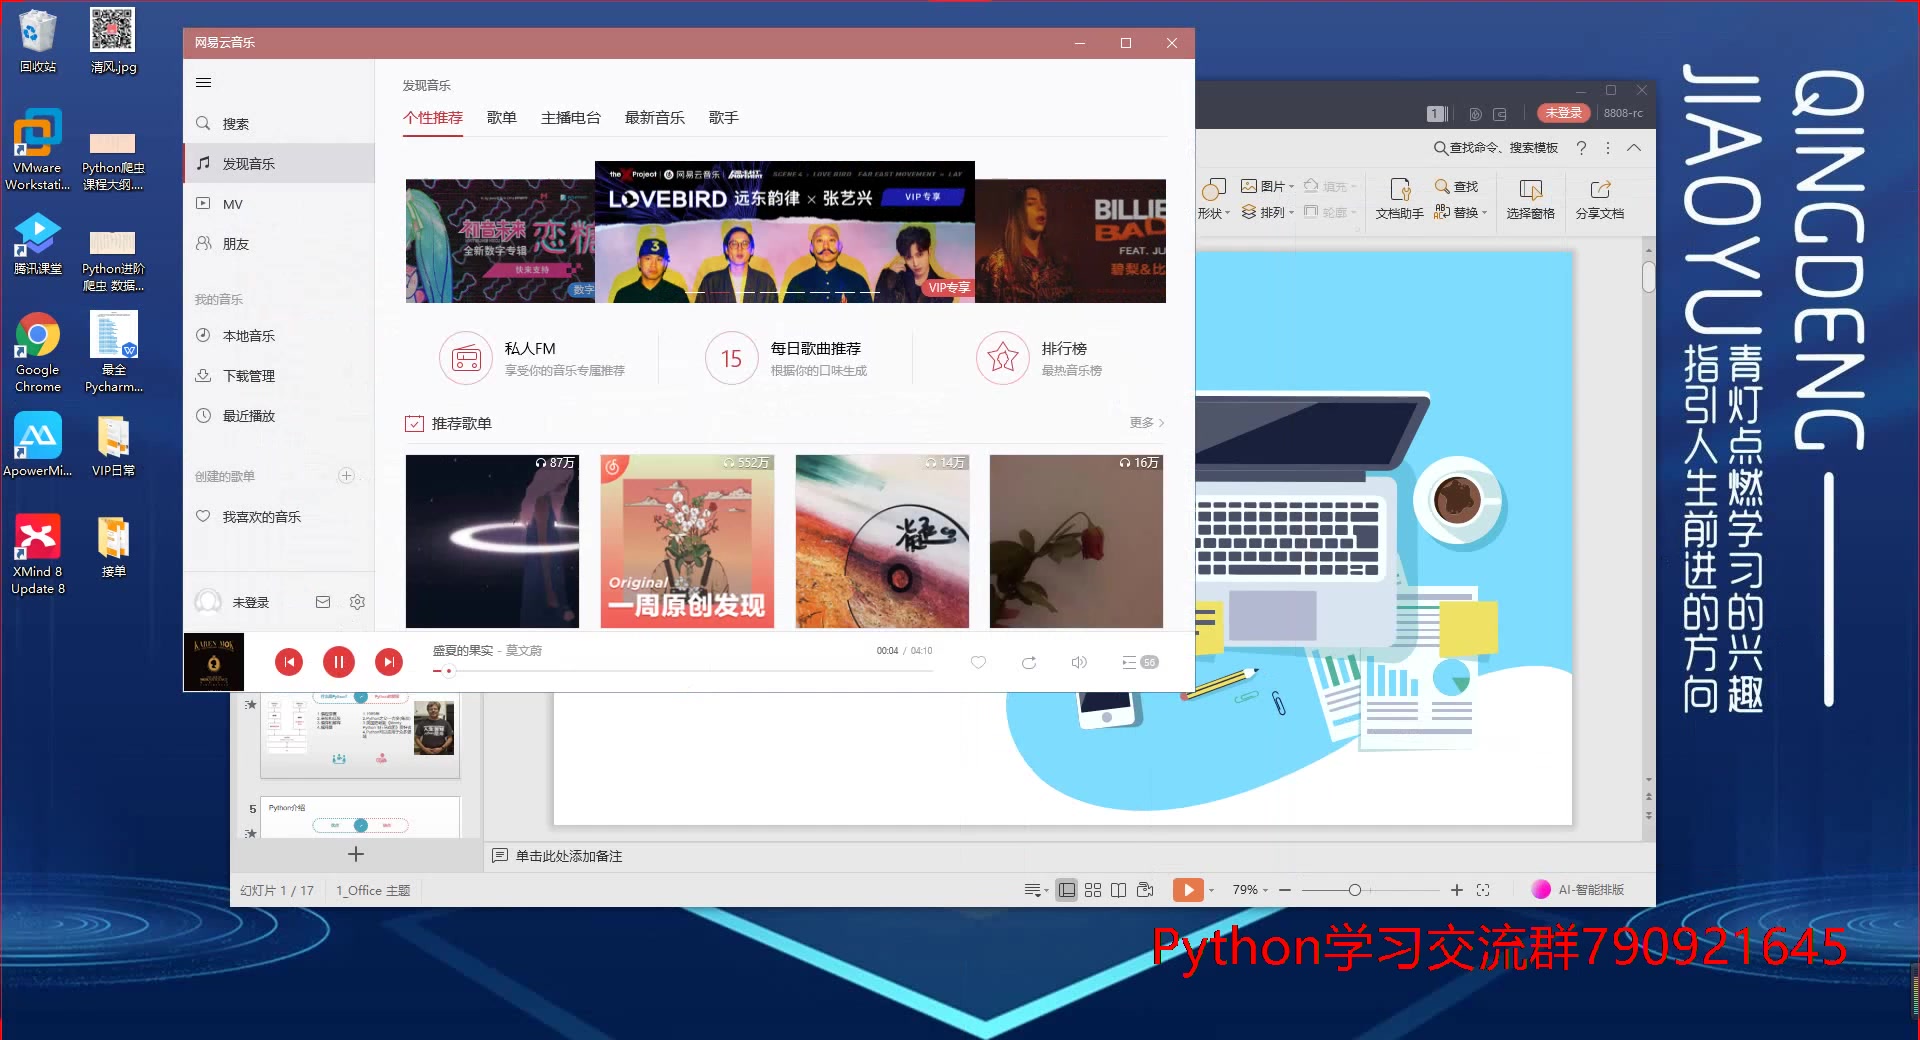Open current song album art thumbnail
The height and width of the screenshot is (1040, 1920).
coord(213,662)
